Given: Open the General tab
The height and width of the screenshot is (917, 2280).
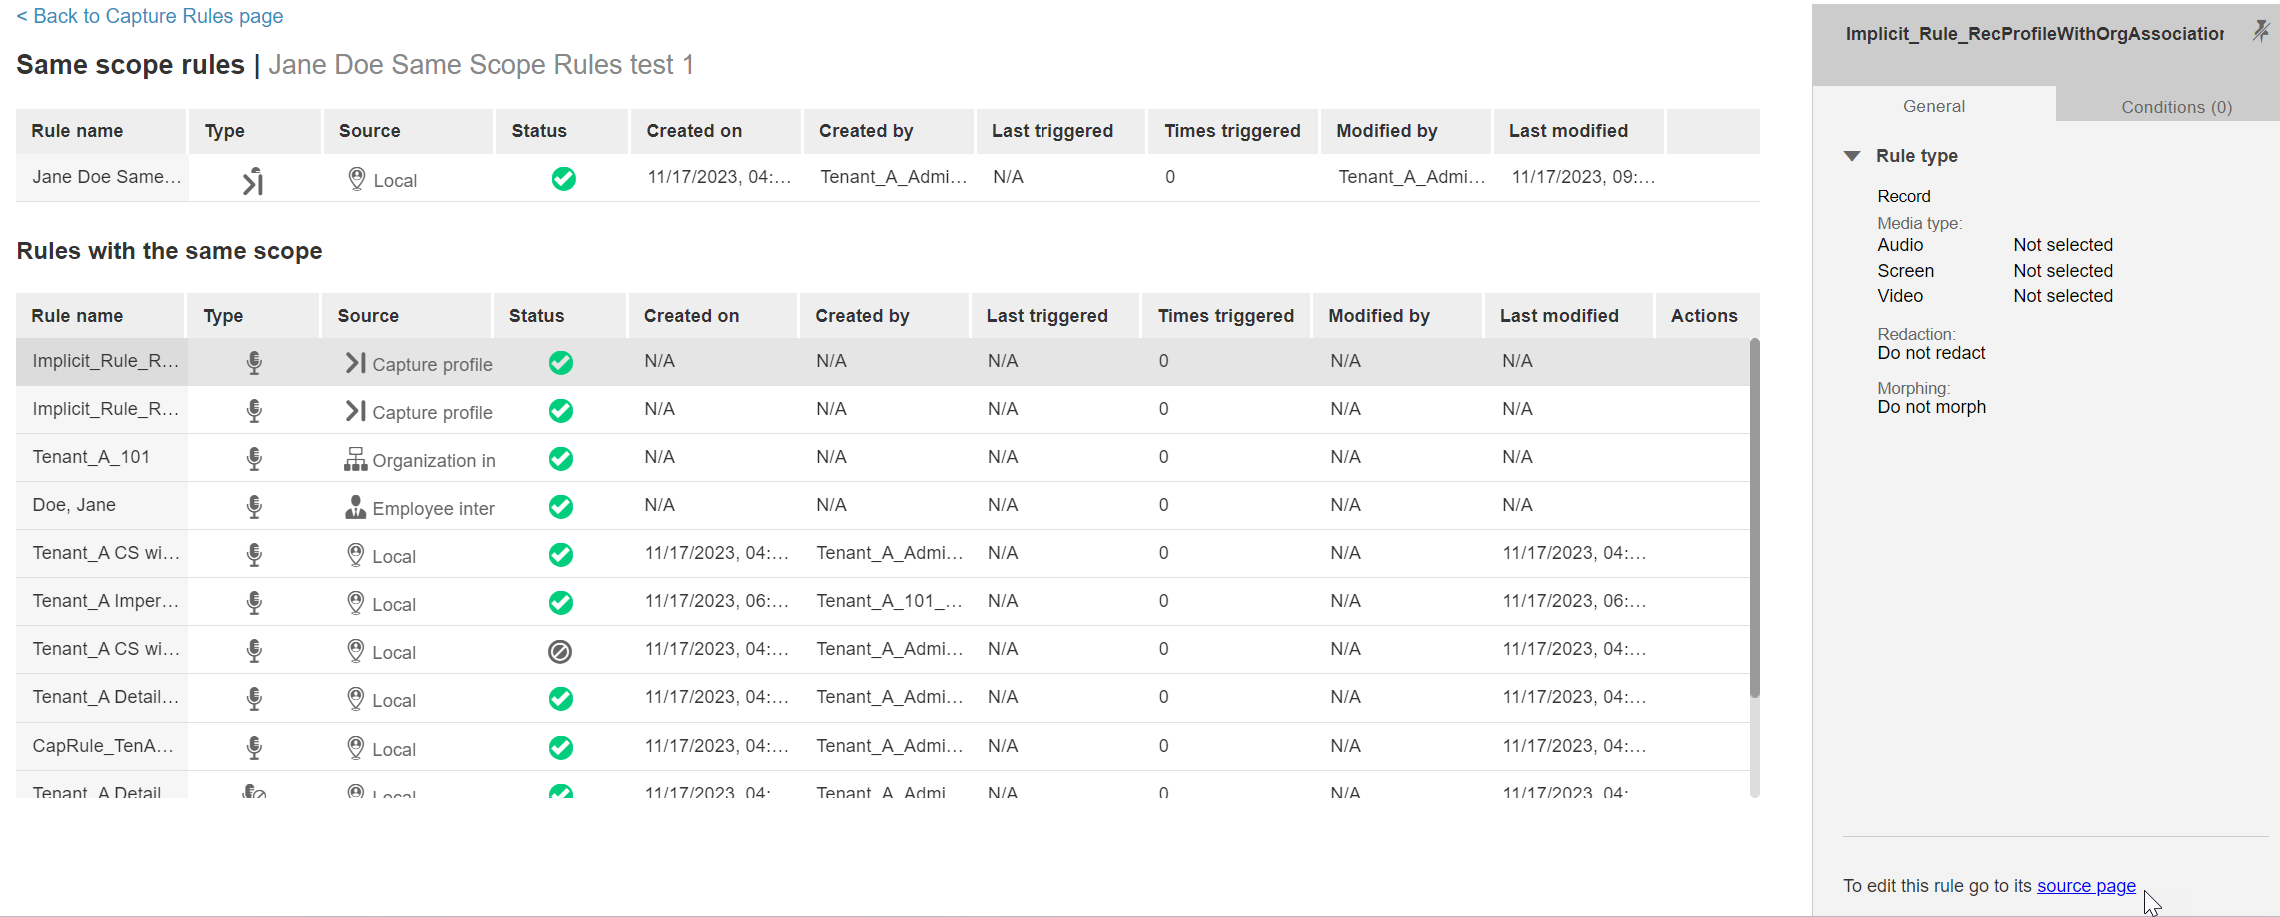Looking at the screenshot, I should [1933, 106].
